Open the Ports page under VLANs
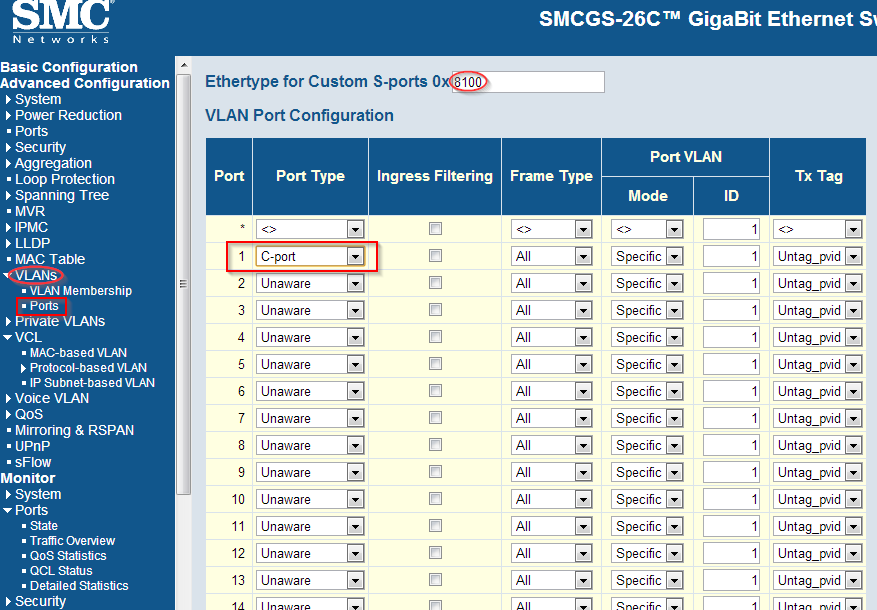877x610 pixels. pyautogui.click(x=44, y=306)
